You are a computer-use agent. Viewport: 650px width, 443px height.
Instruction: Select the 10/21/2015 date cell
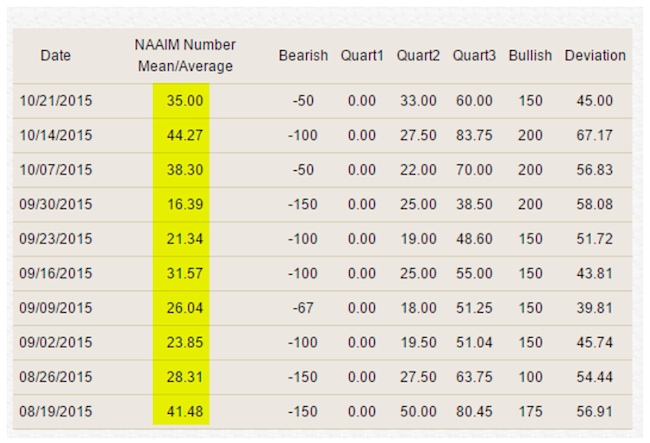click(x=56, y=101)
